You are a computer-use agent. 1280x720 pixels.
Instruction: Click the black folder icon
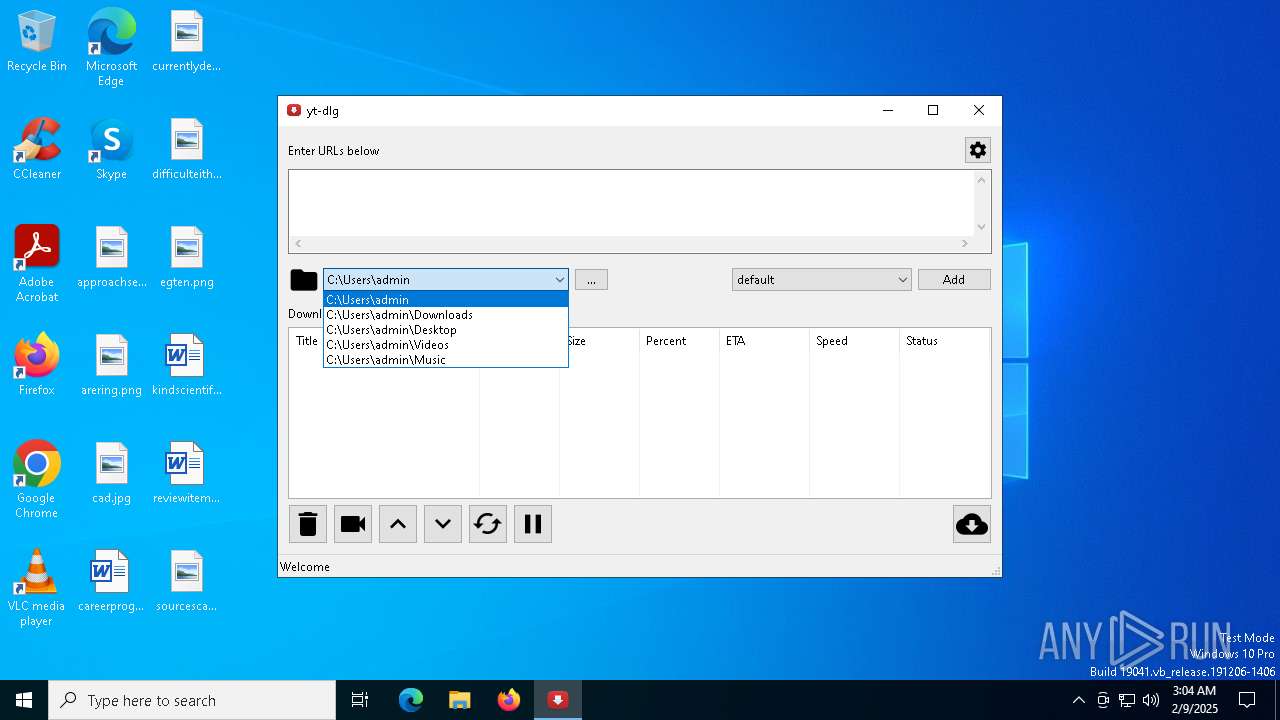pyautogui.click(x=304, y=280)
